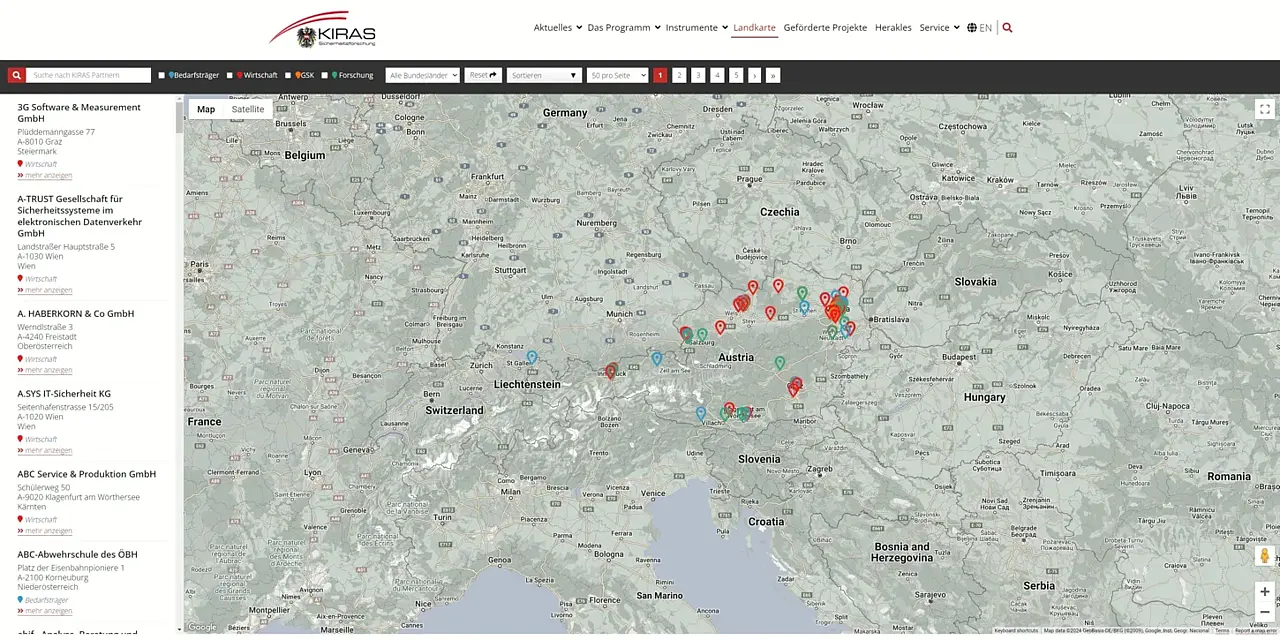The height and width of the screenshot is (640, 1280).
Task: Expand the Aktuelles menu
Action: [x=558, y=28]
